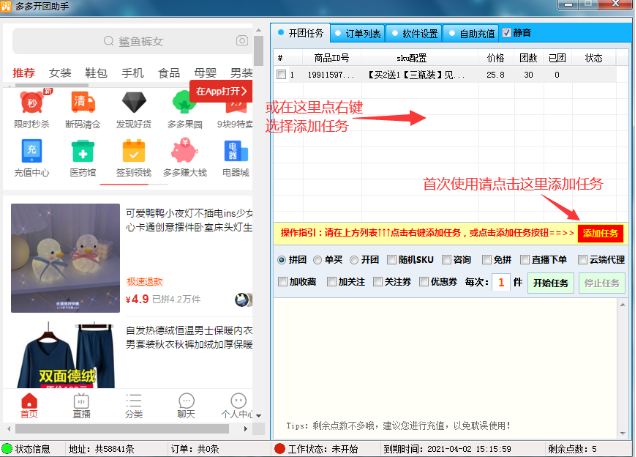Click the duck night light thumbnail
This screenshot has width=636, height=457.
tap(65, 258)
